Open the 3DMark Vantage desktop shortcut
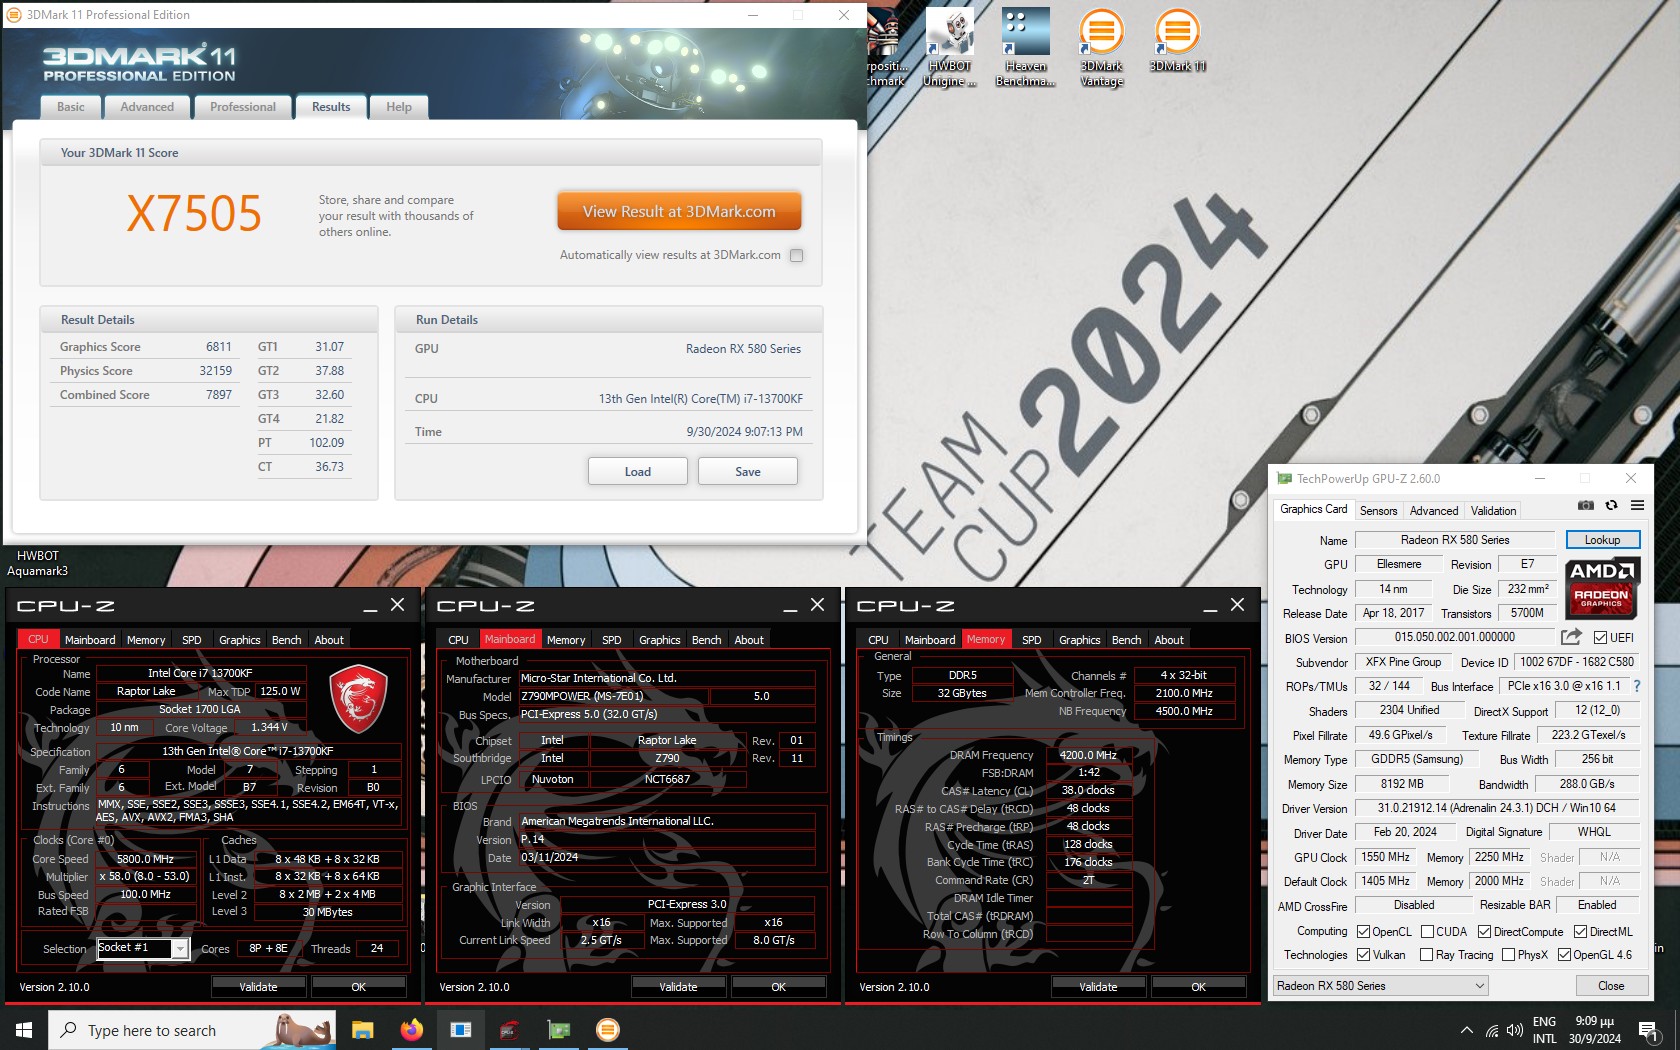The height and width of the screenshot is (1050, 1680). coord(1101,47)
